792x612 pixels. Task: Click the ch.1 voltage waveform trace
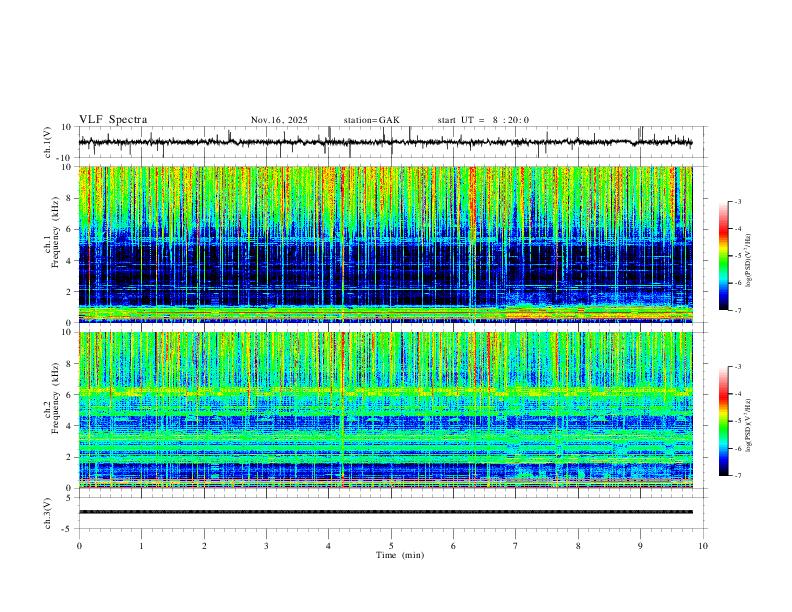tap(385, 142)
